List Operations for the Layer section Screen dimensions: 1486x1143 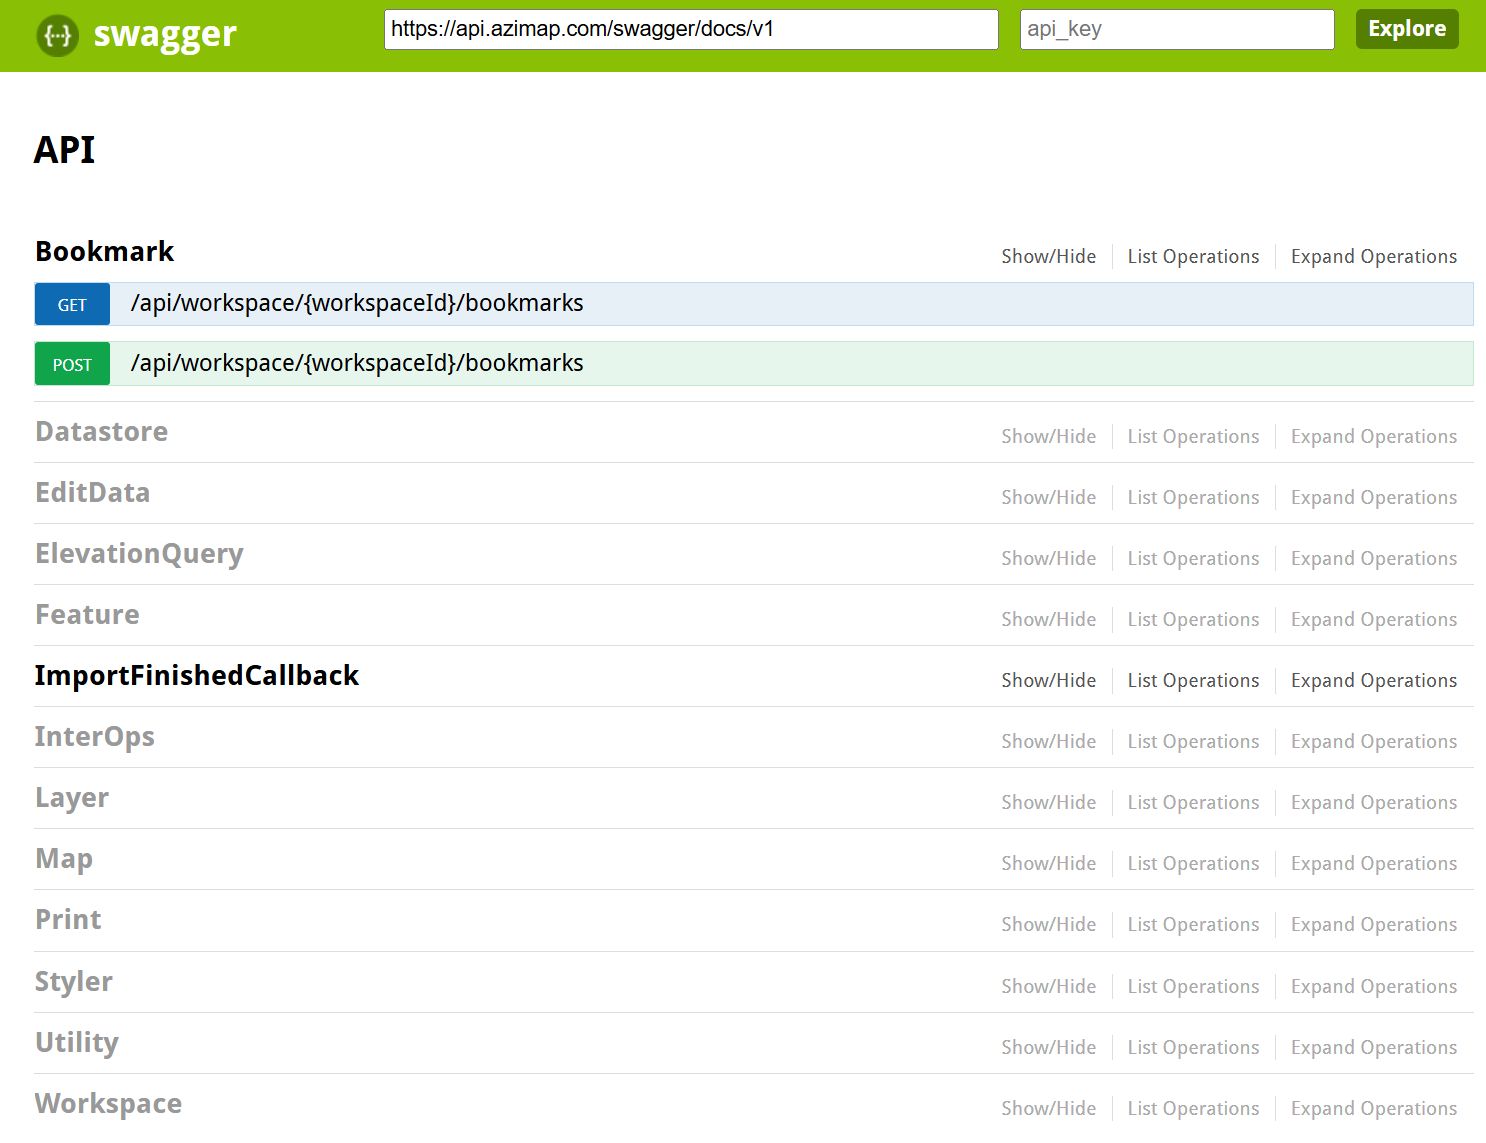[x=1193, y=803]
